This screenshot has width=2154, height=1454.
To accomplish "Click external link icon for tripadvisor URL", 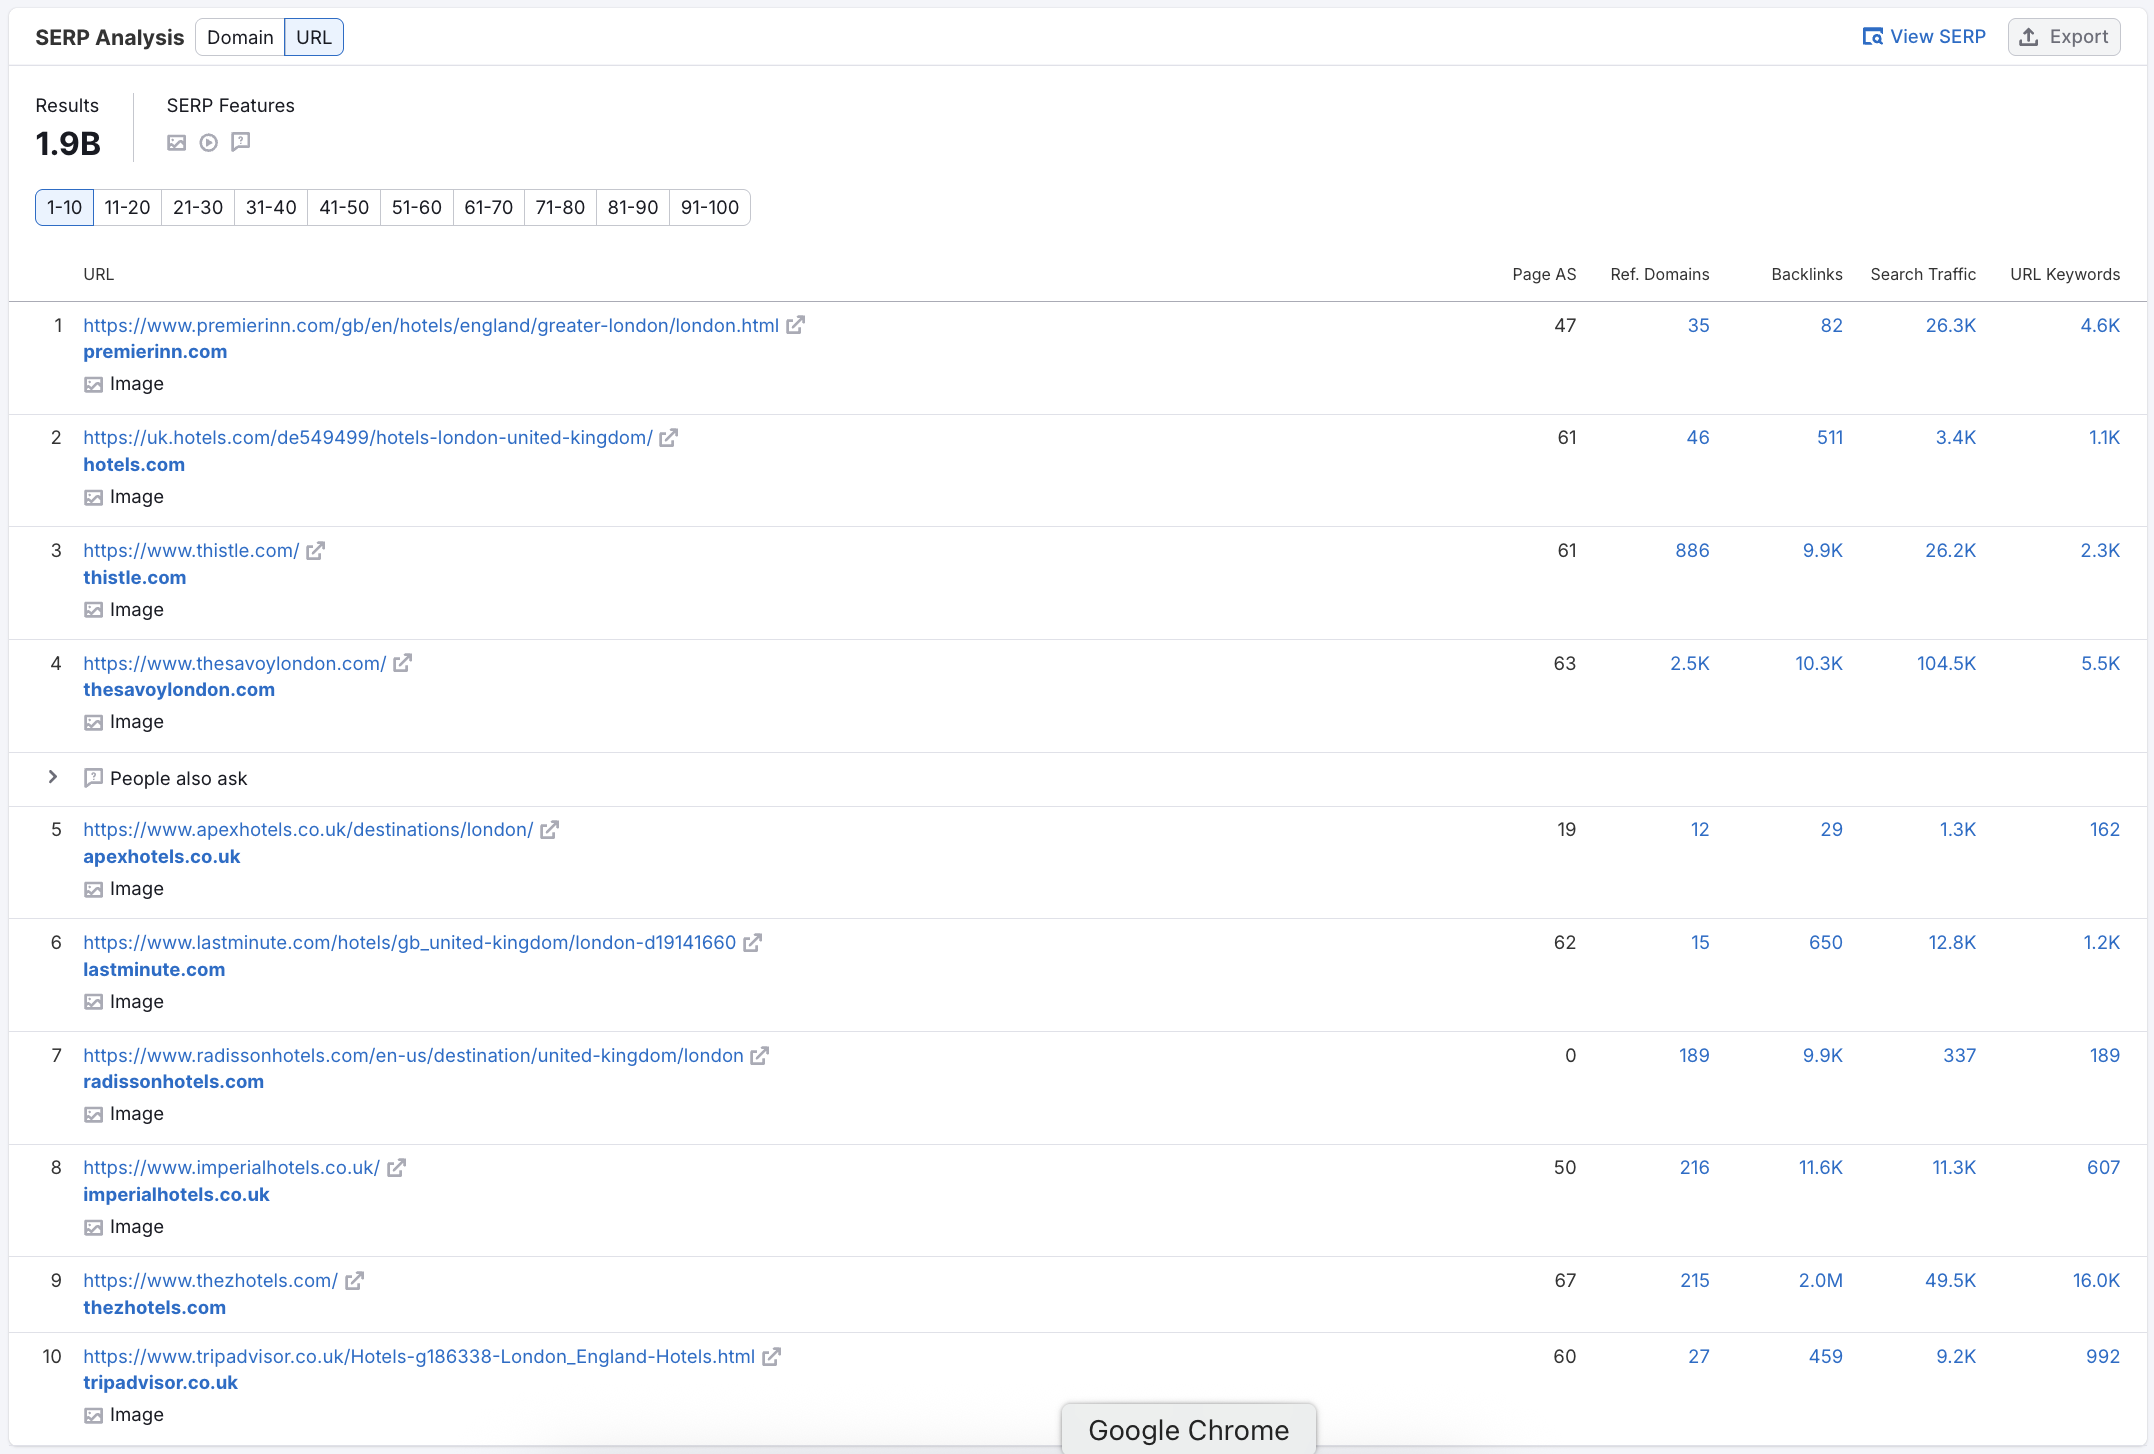I will (771, 1357).
